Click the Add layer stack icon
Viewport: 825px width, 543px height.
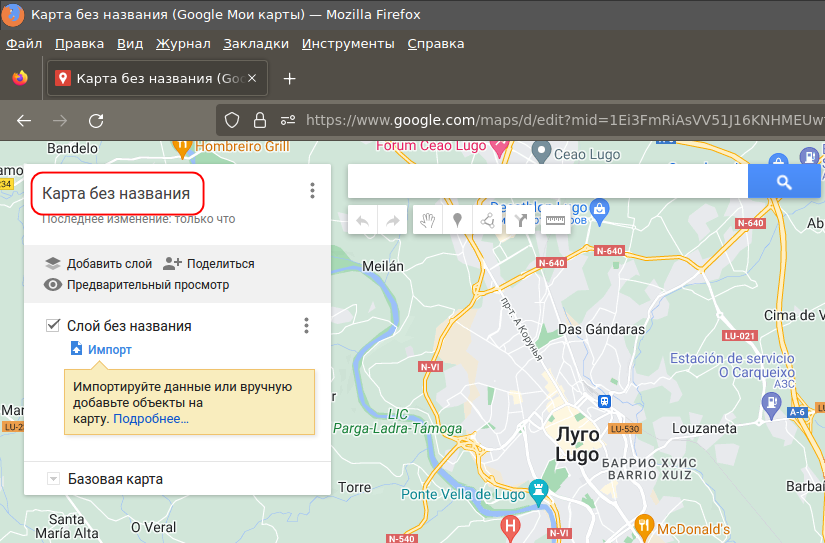53,264
